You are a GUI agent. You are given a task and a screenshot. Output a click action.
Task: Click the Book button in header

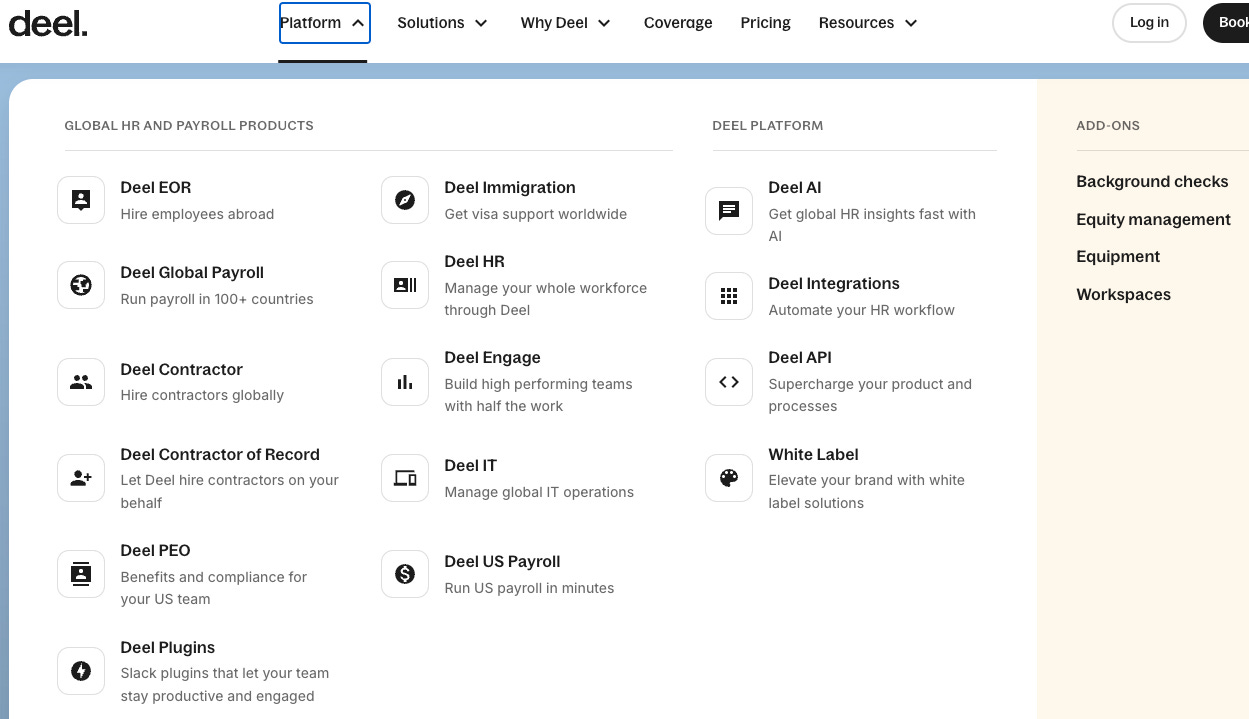(1226, 23)
